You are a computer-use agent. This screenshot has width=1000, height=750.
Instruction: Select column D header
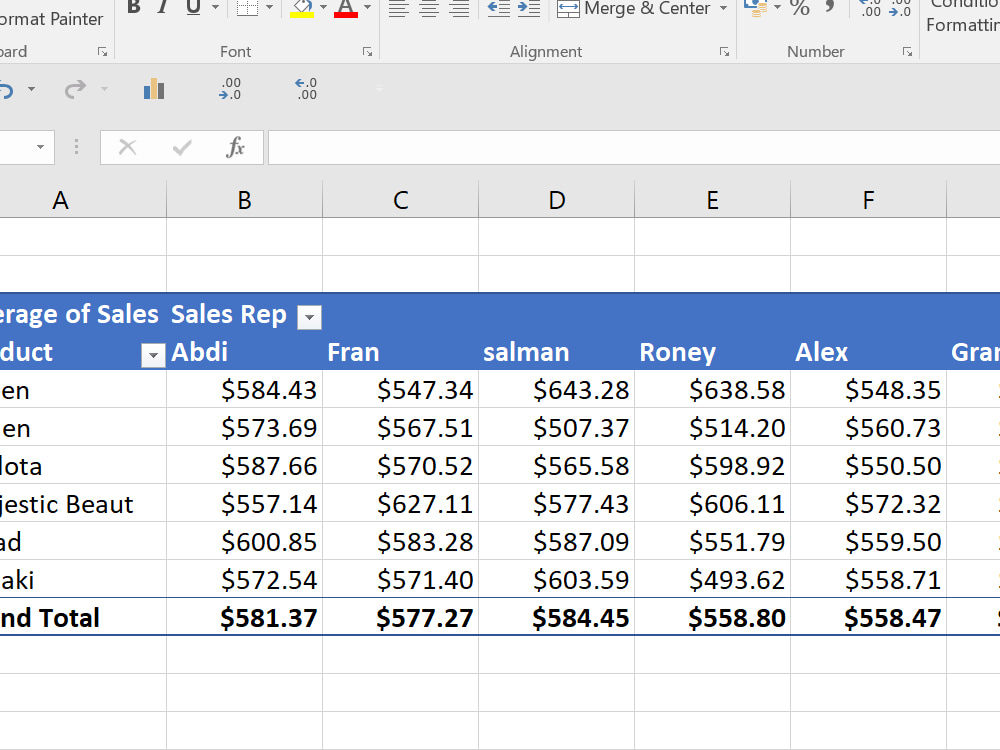tap(557, 200)
